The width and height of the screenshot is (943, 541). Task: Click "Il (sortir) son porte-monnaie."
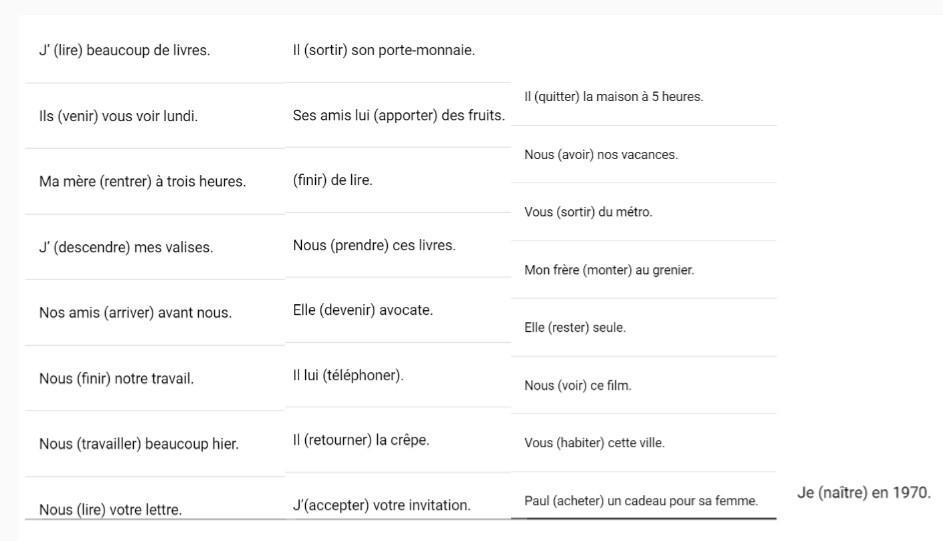(384, 50)
